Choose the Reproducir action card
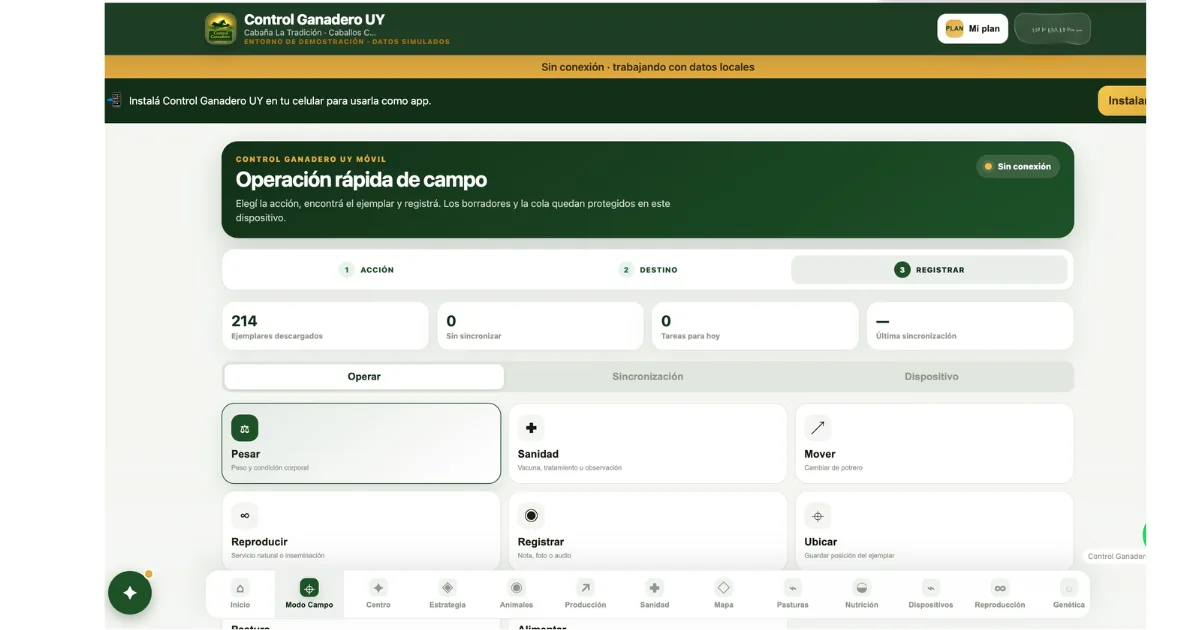The height and width of the screenshot is (630, 1200). coord(361,531)
